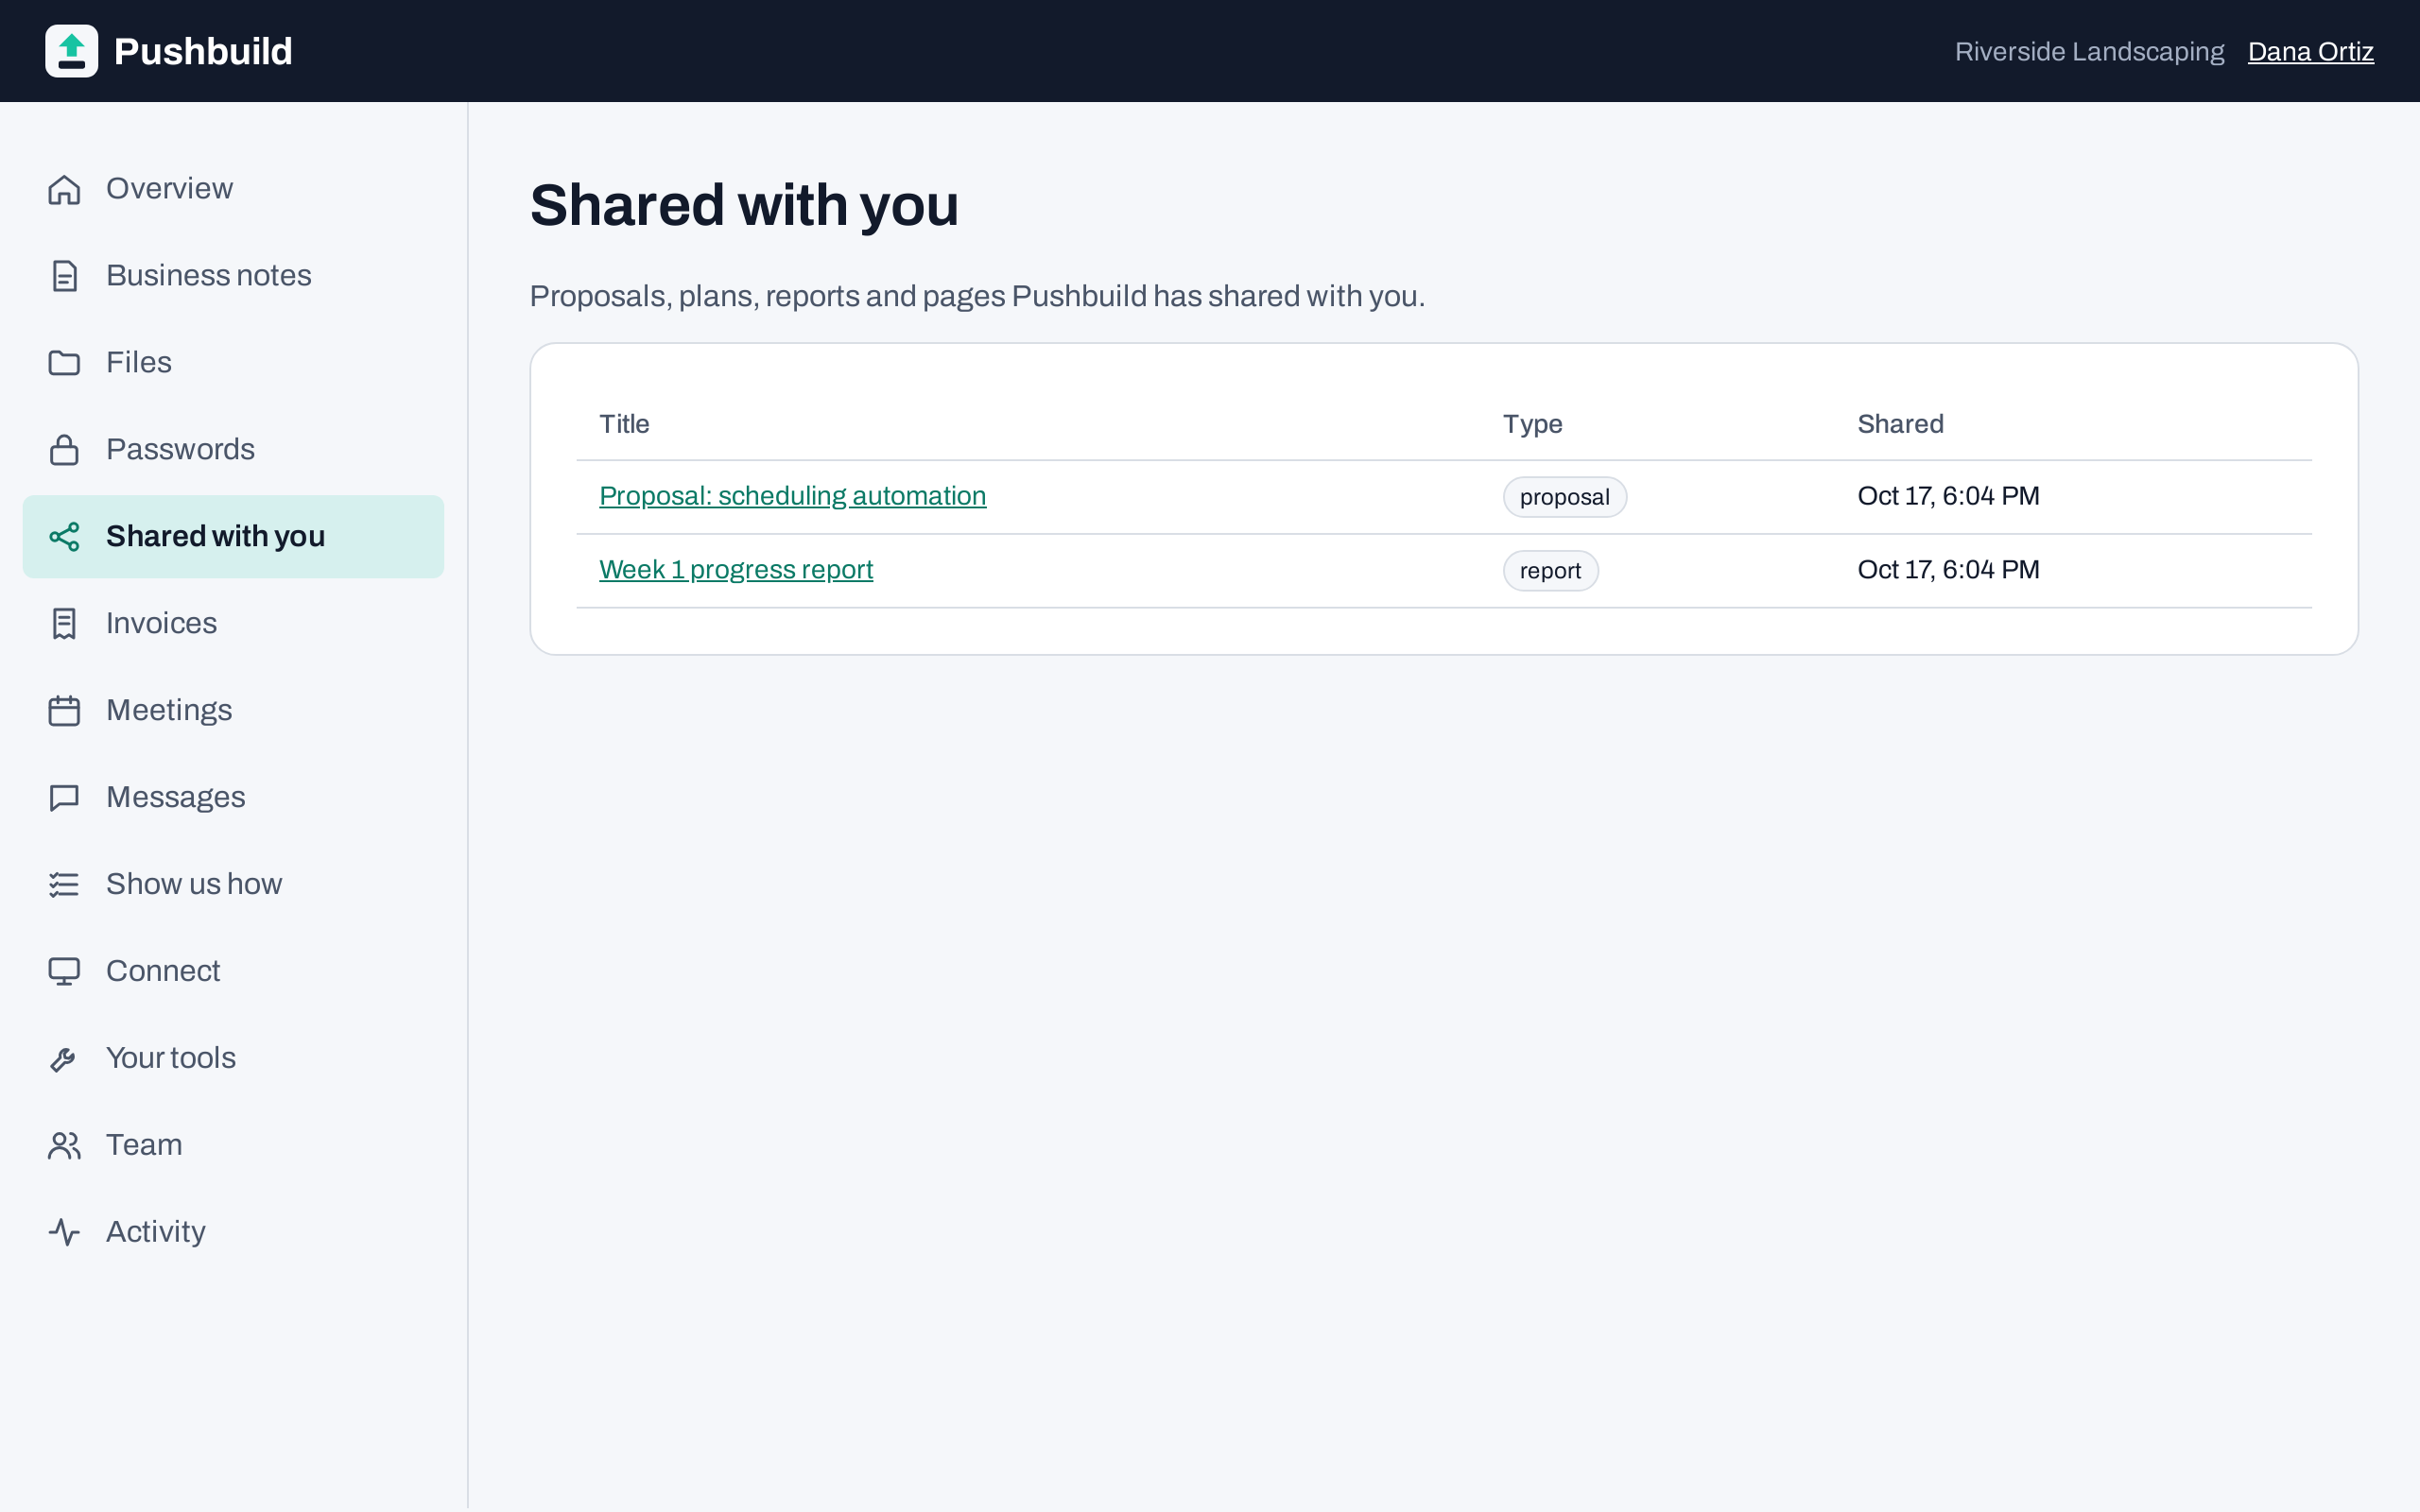Click the Shared with you share icon

[64, 537]
